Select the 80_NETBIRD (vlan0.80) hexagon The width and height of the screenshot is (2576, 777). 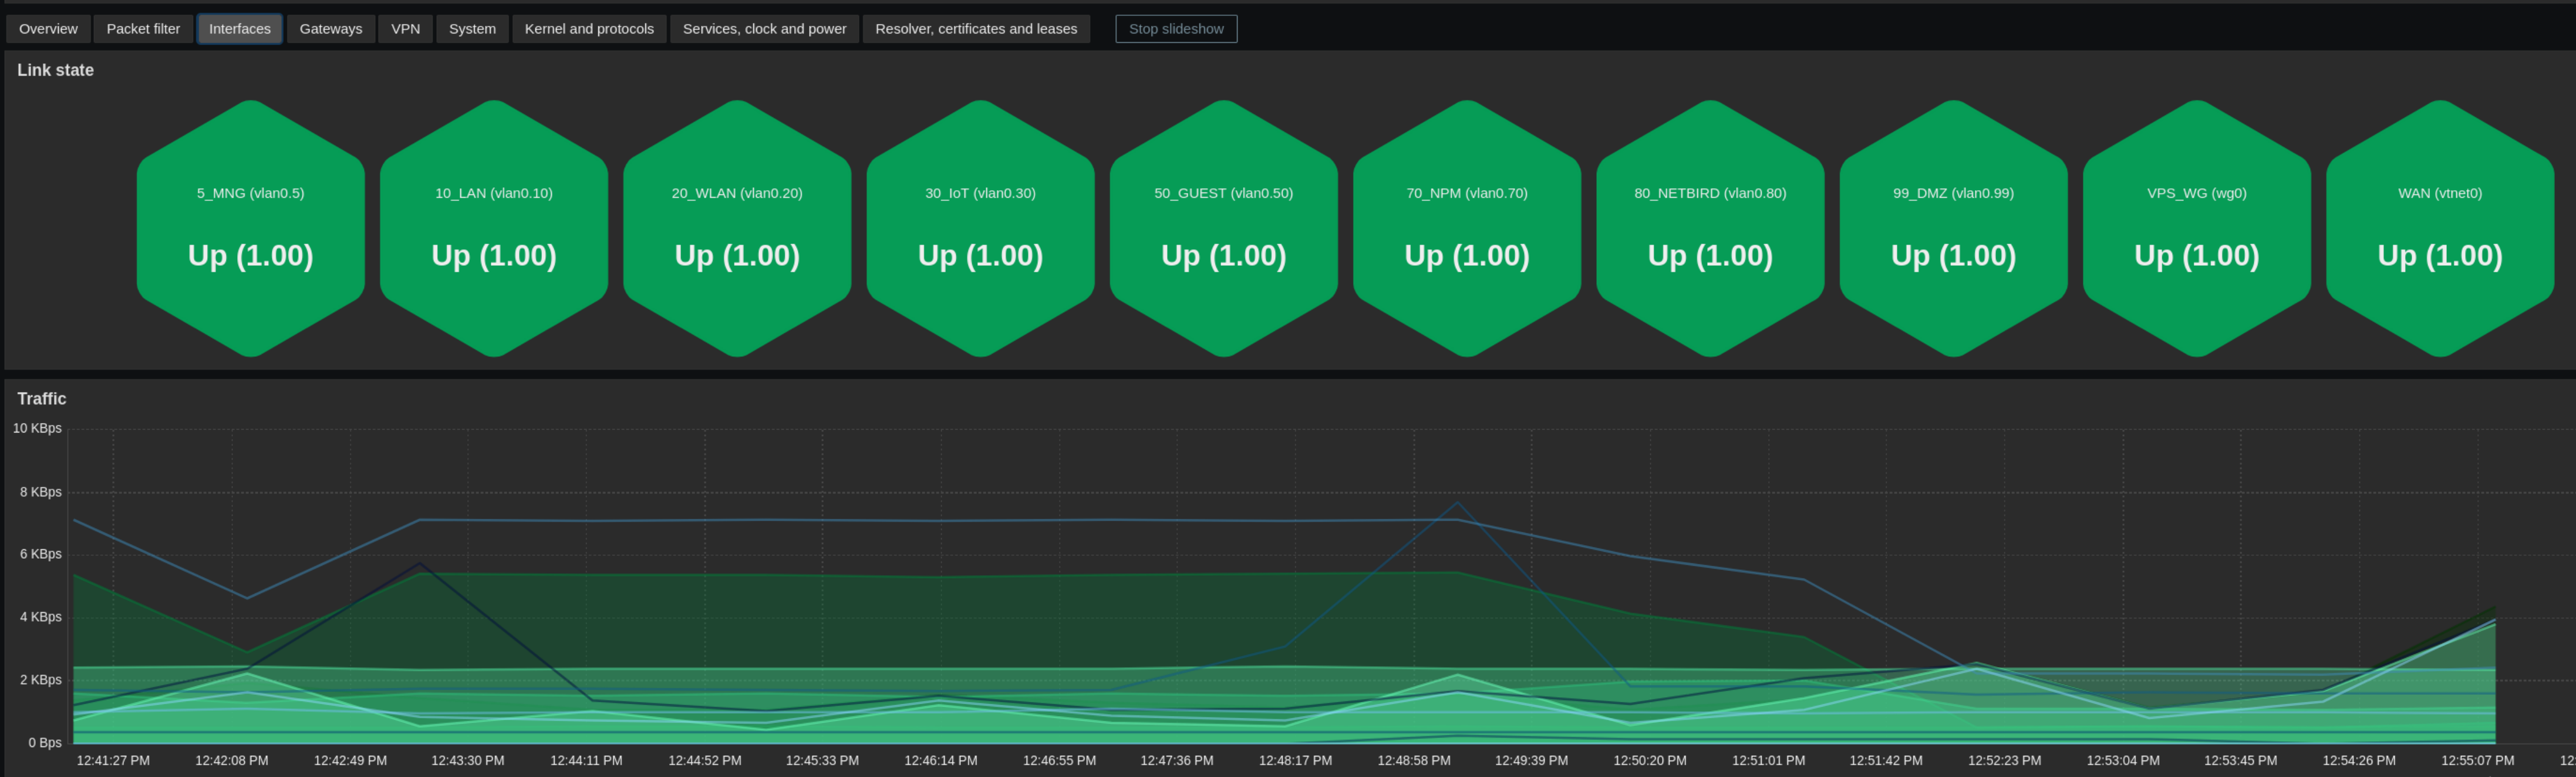[x=1710, y=228]
